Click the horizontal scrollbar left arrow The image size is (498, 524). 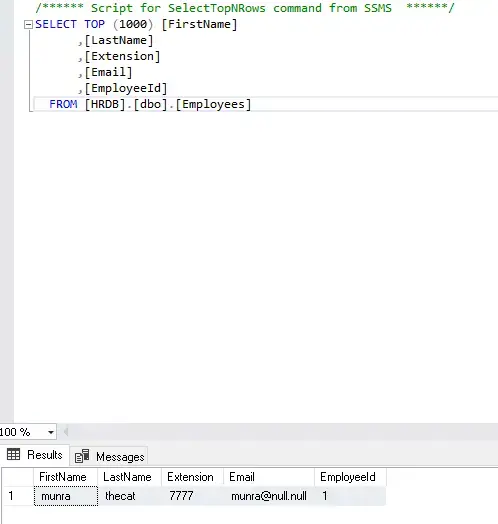66,432
